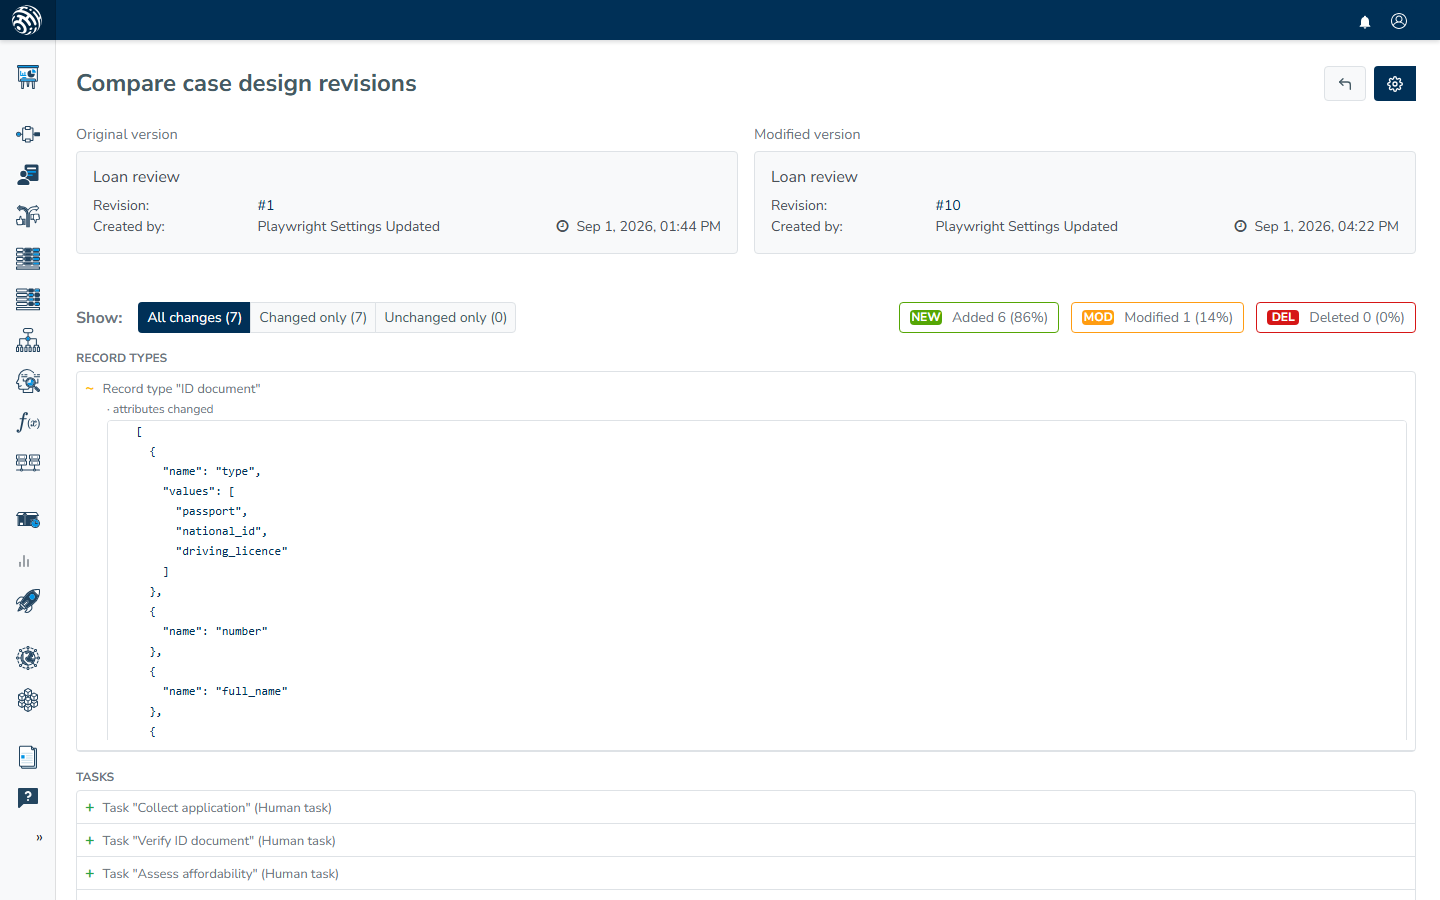1440x900 pixels.
Task: Open the user account menu icon
Action: click(1399, 21)
